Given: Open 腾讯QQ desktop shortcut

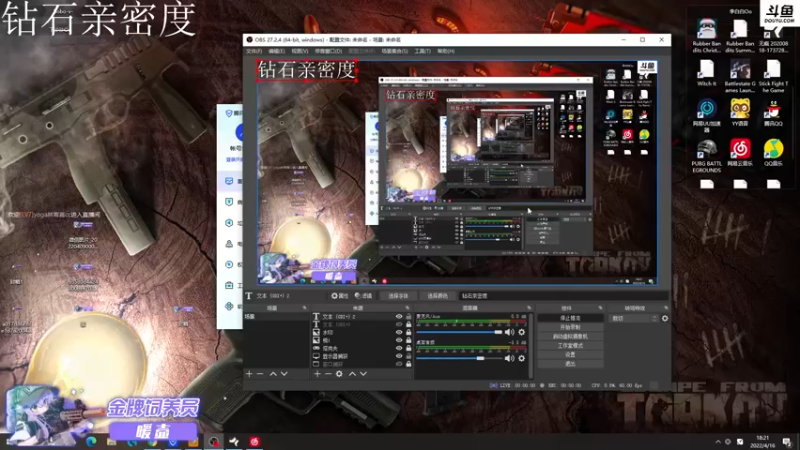Looking at the screenshot, I should (x=773, y=113).
